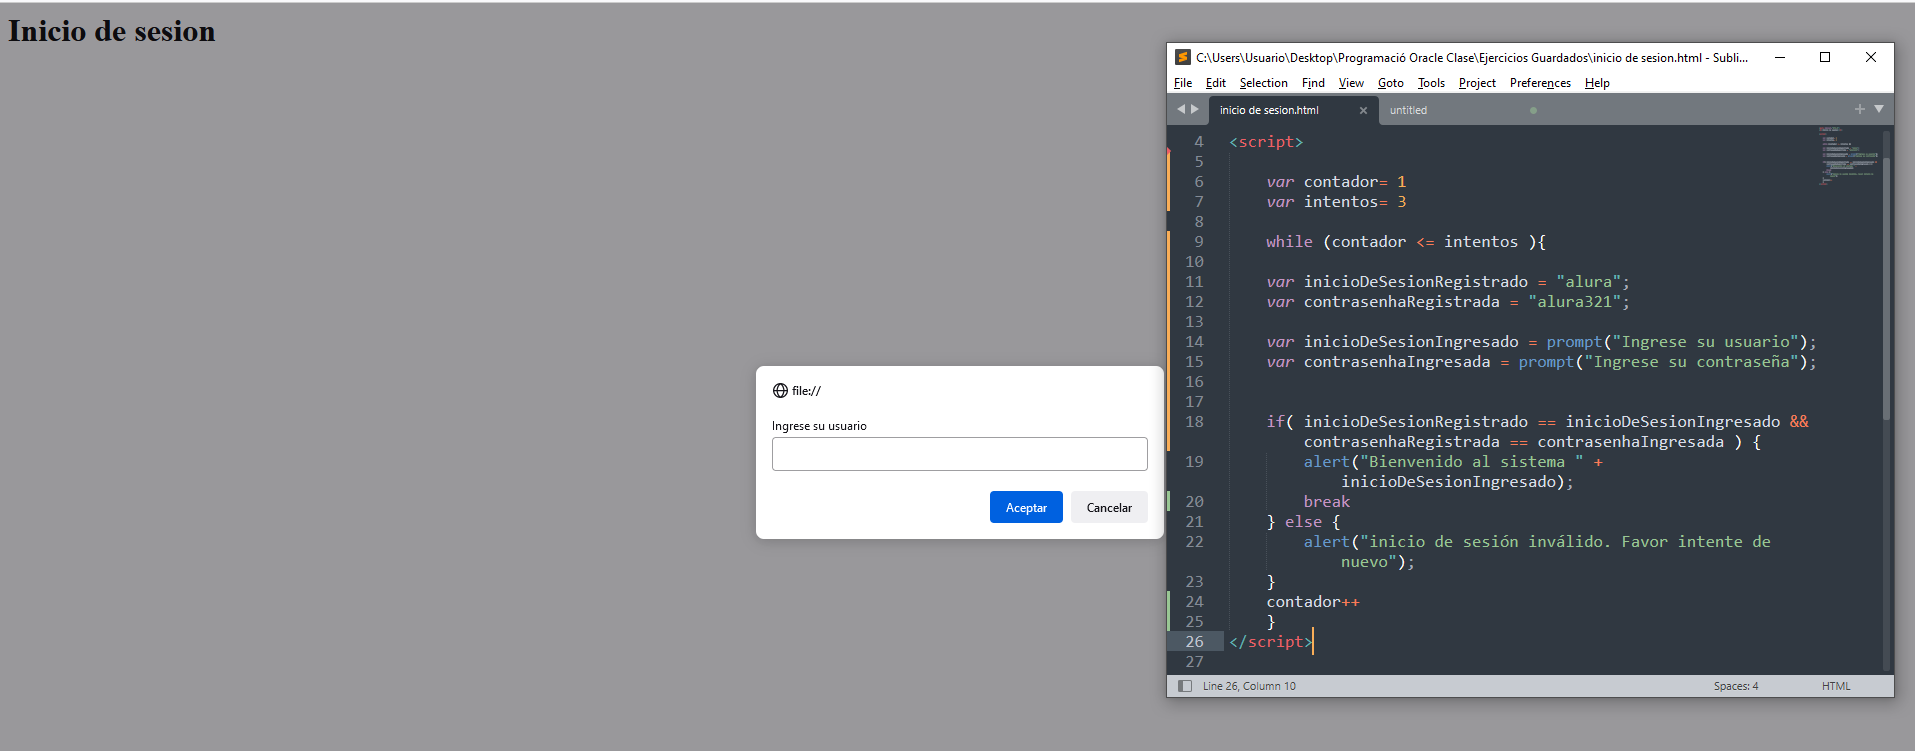Open the Spaces: 4 indentation selector
Viewport: 1915px width, 751px height.
pyautogui.click(x=1736, y=686)
